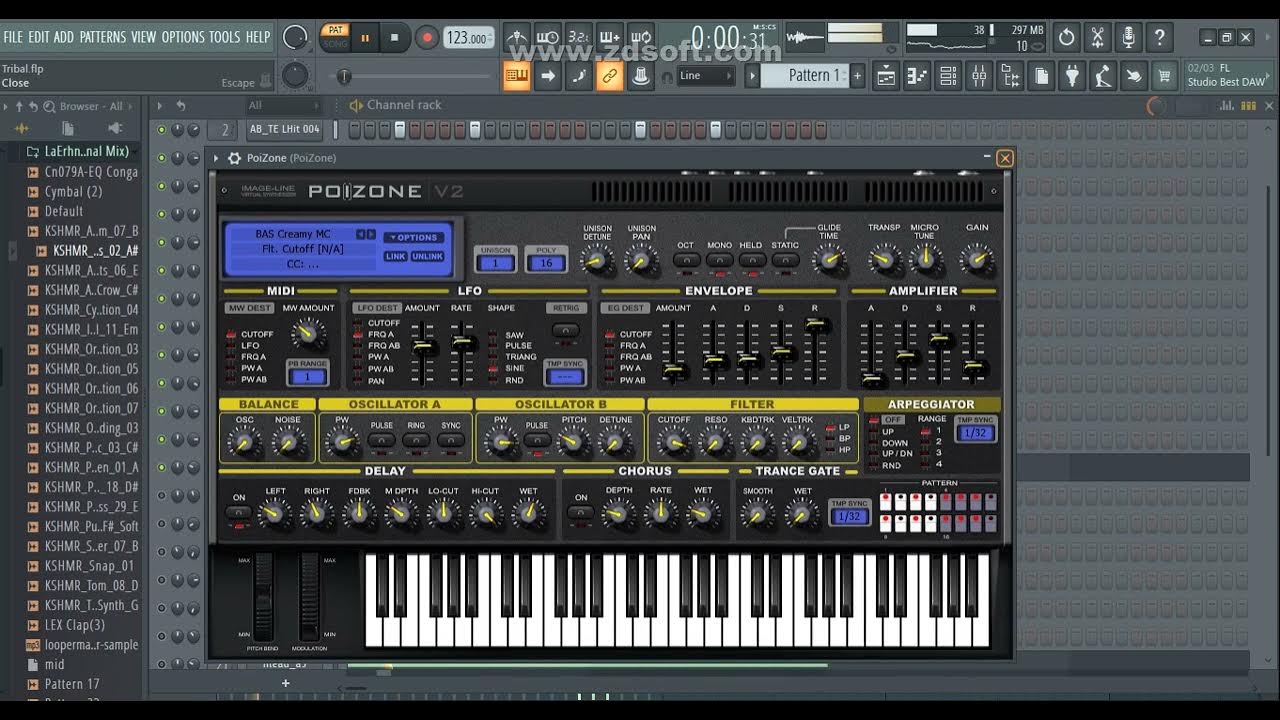The width and height of the screenshot is (1280, 720).
Task: Open the ADD menu
Action: tap(64, 37)
